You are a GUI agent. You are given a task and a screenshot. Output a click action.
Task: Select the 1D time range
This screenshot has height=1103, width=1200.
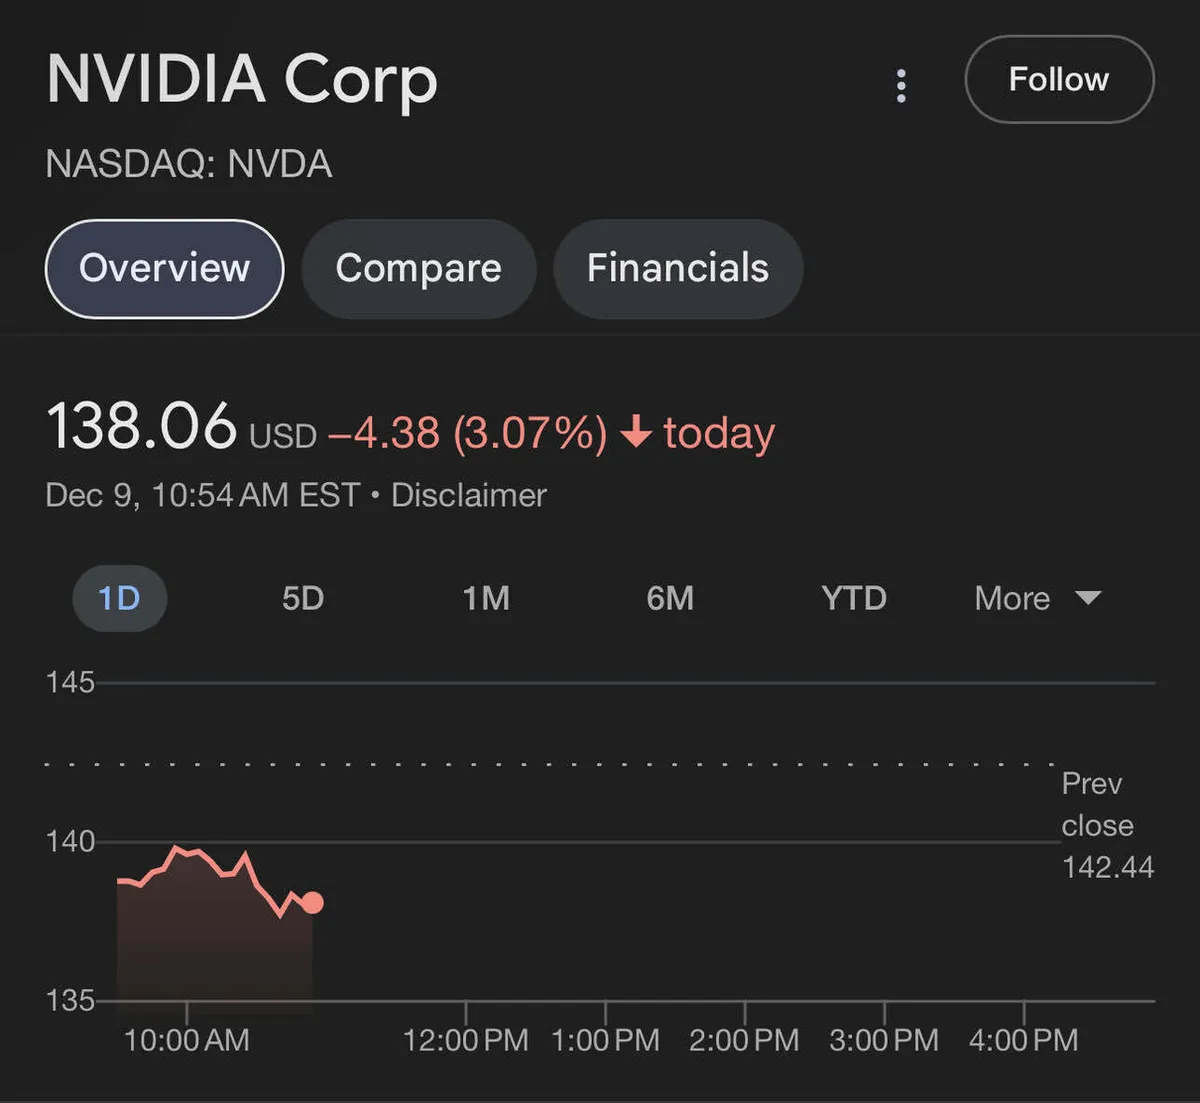tap(119, 598)
